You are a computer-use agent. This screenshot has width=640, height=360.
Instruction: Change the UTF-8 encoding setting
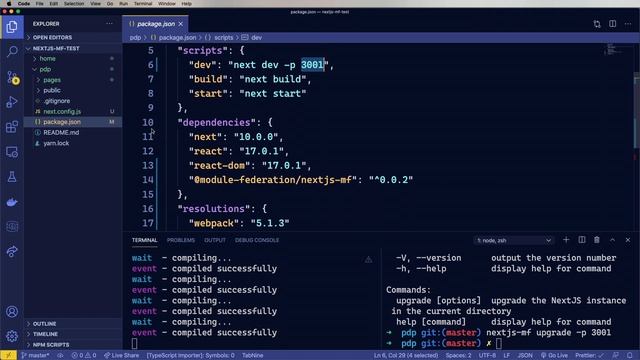click(x=487, y=355)
